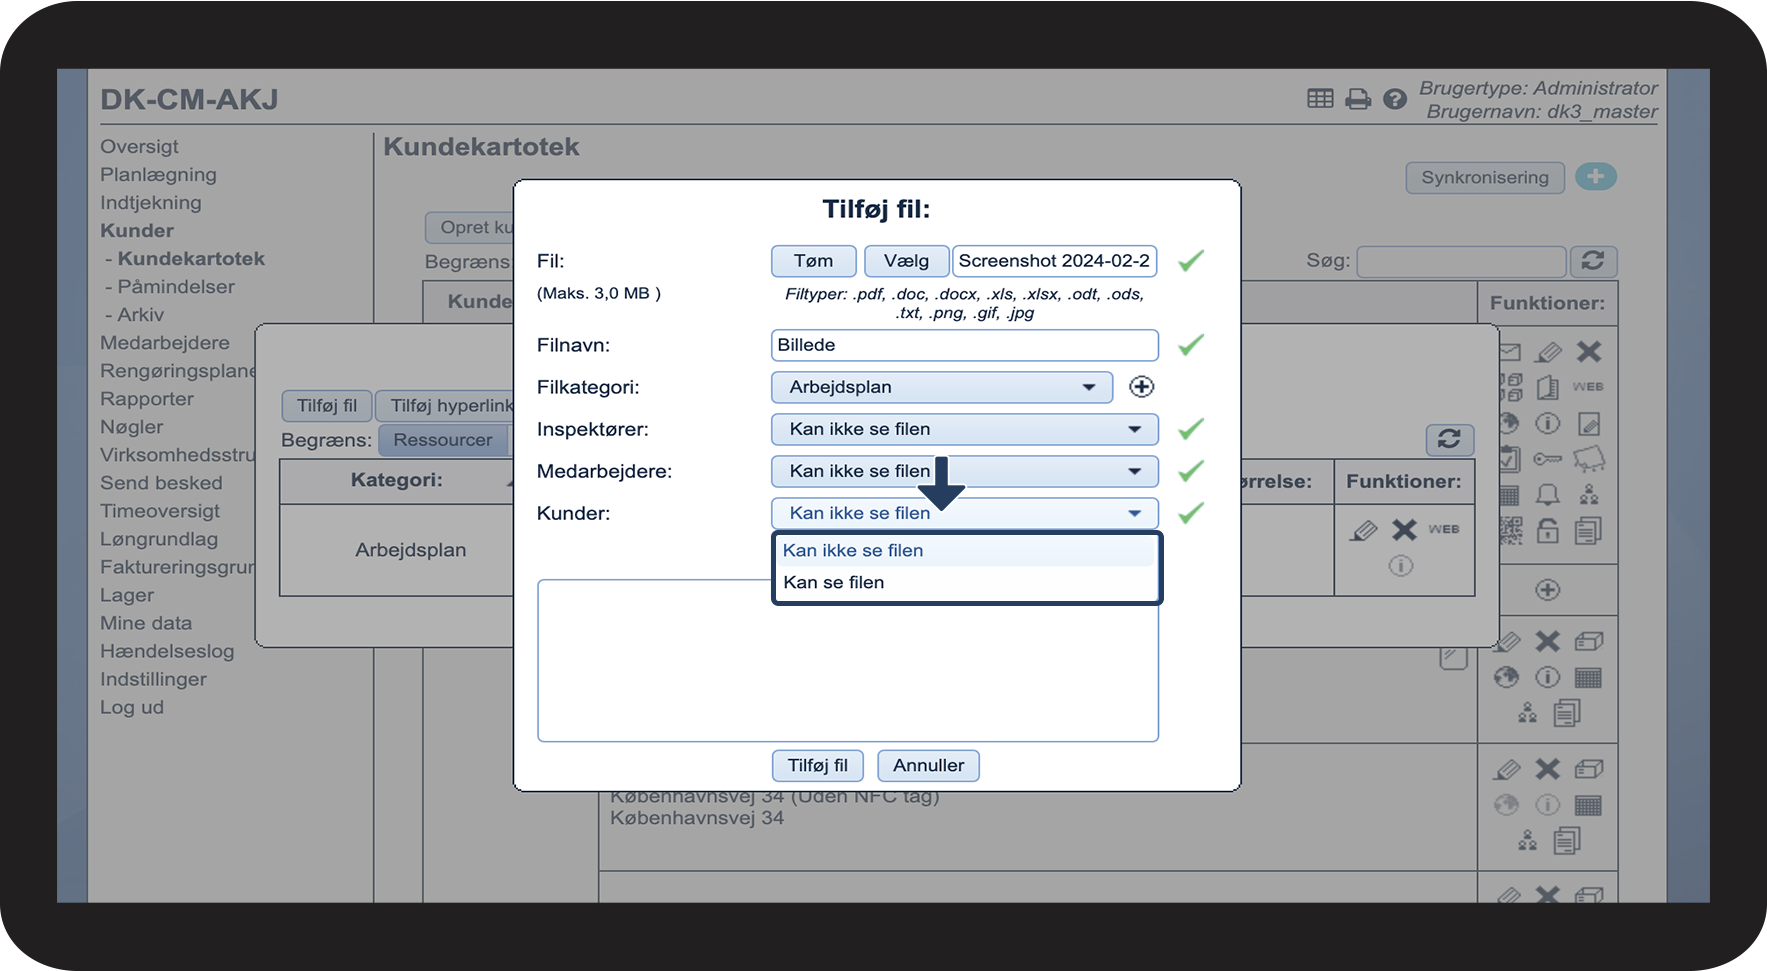The width and height of the screenshot is (1767, 971).
Task: Open the help question mark icon
Action: click(1394, 99)
